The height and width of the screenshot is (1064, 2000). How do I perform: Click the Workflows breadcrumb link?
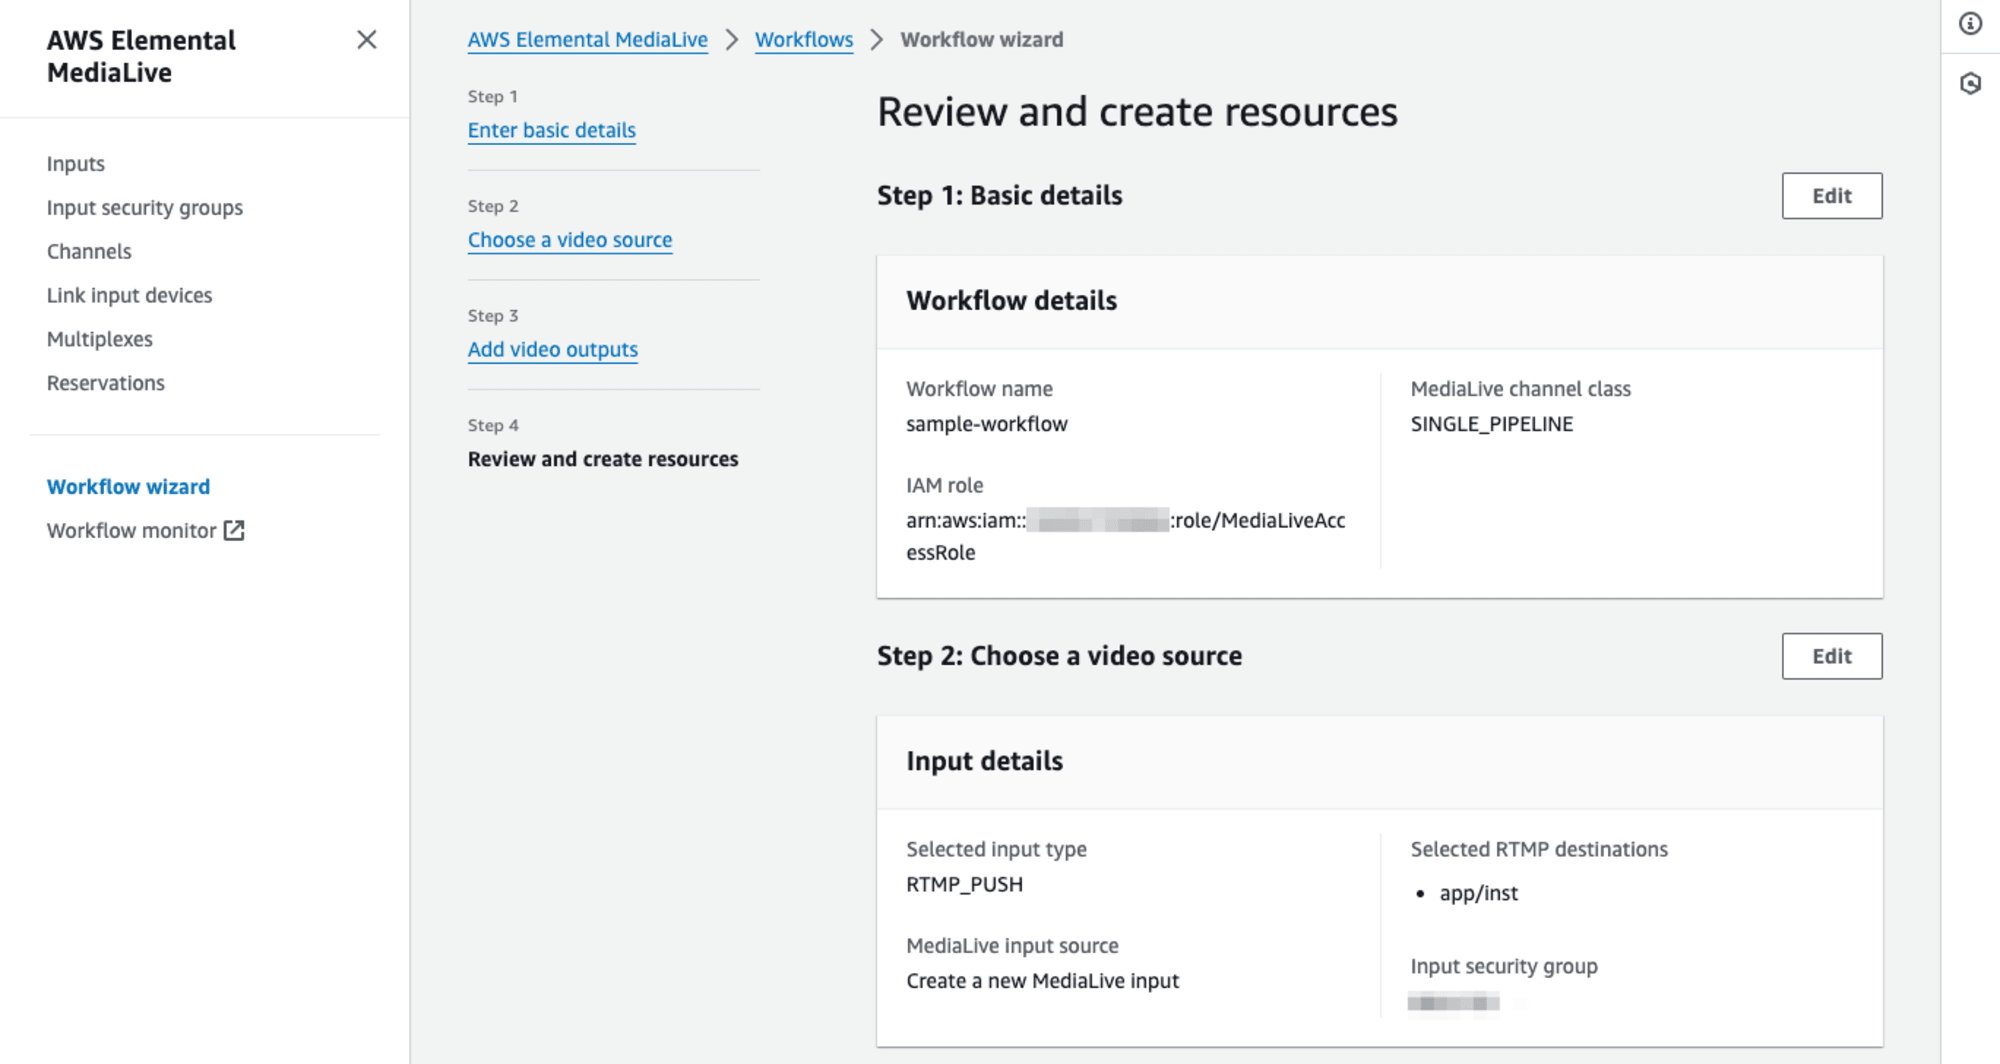[804, 40]
